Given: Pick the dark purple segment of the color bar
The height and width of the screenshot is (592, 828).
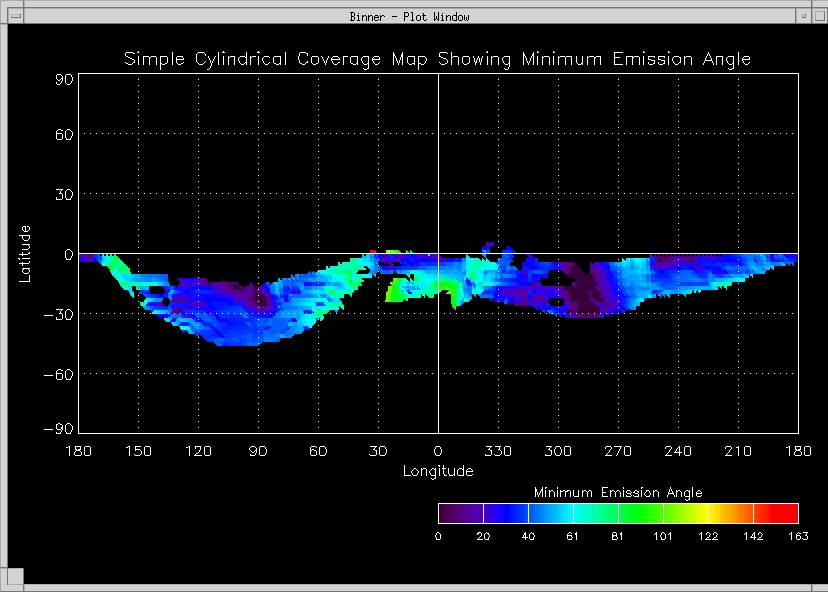Looking at the screenshot, I should 460,514.
